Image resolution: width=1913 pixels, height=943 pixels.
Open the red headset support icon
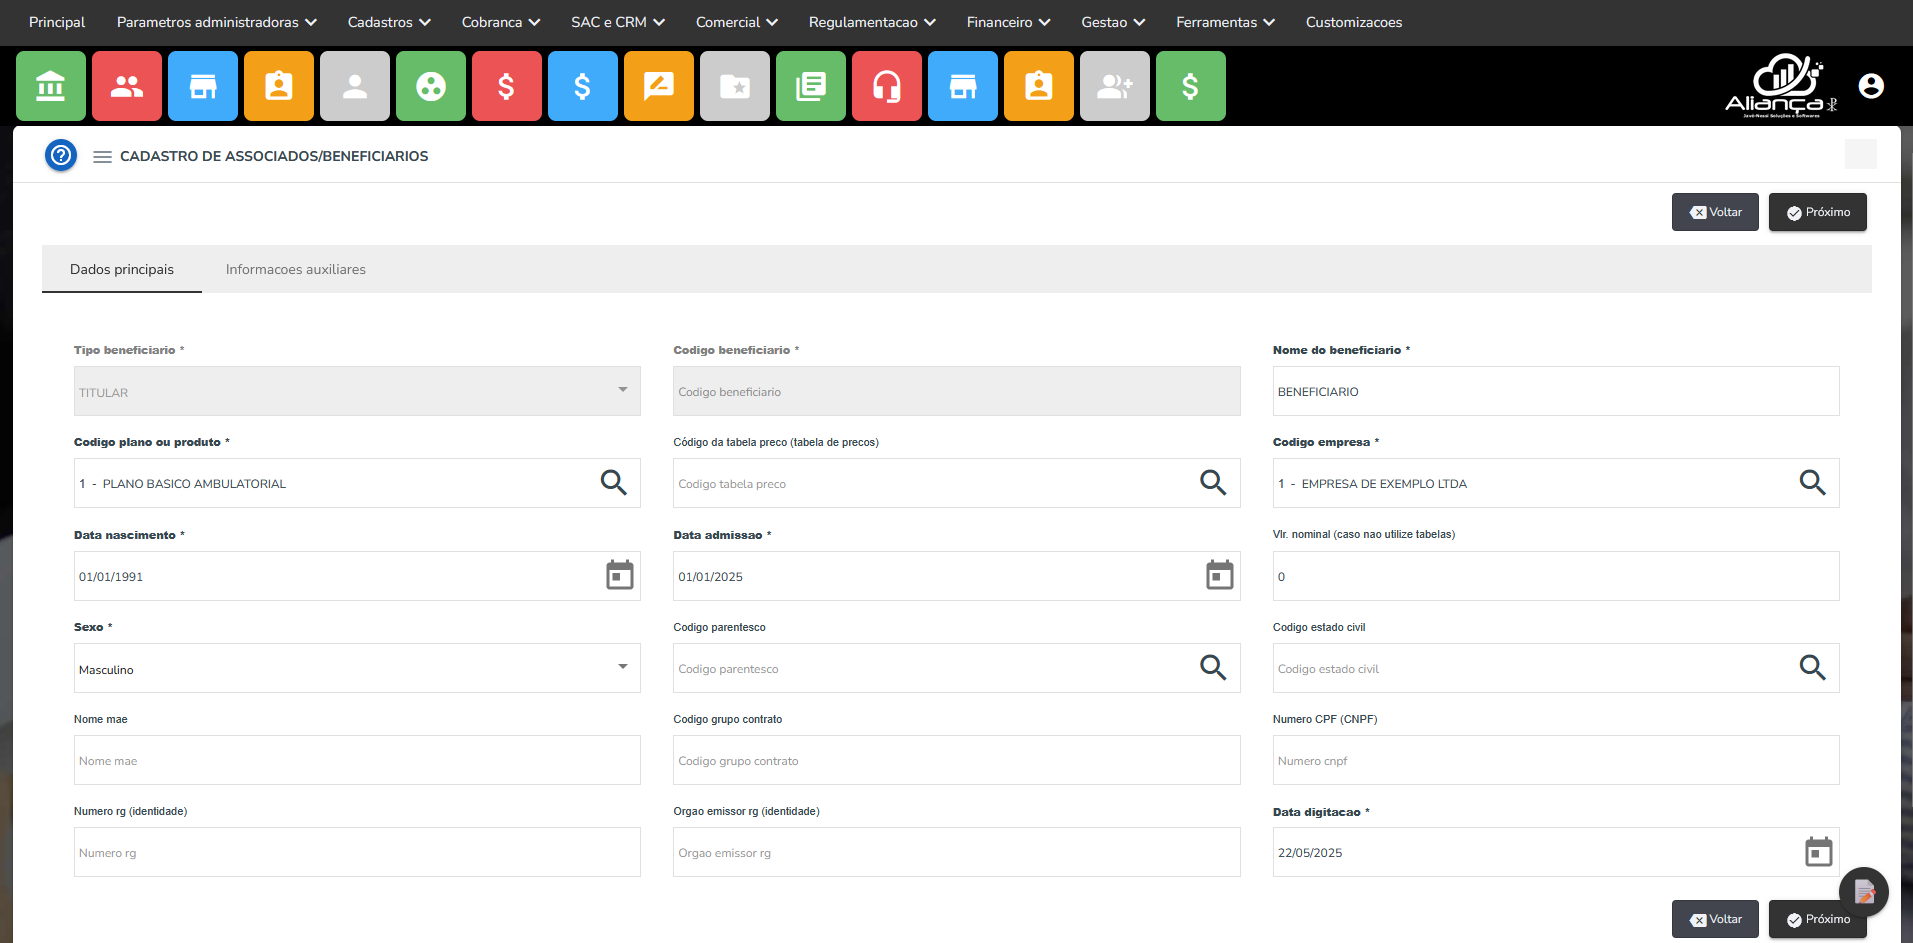[x=887, y=87]
